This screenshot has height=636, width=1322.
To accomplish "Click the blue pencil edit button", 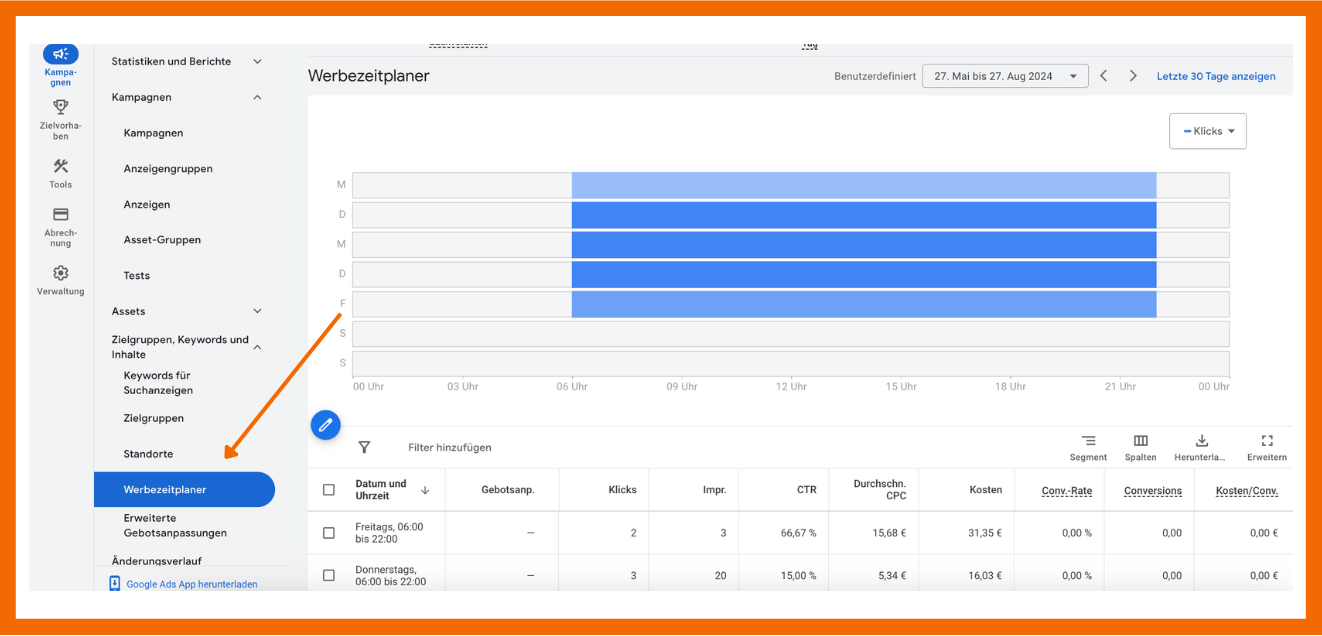I will click(x=325, y=425).
